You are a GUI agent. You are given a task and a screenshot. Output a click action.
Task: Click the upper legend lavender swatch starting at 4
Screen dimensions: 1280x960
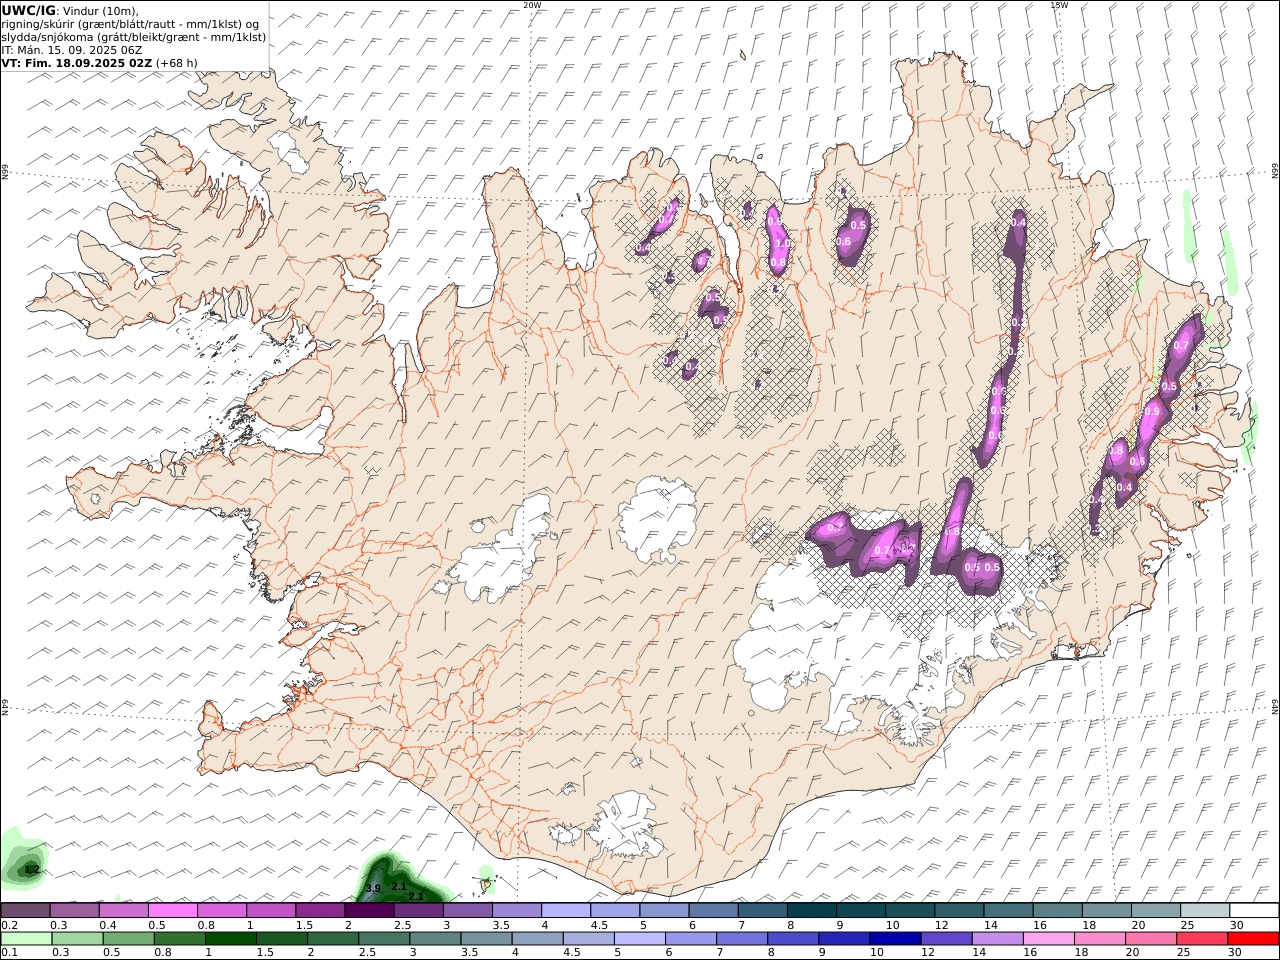pos(566,910)
